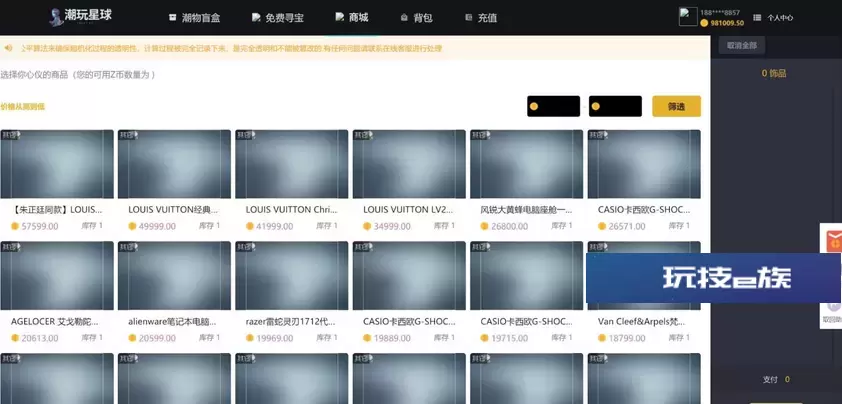
Task: Click the 潮玩星球 logo
Action: coord(81,16)
